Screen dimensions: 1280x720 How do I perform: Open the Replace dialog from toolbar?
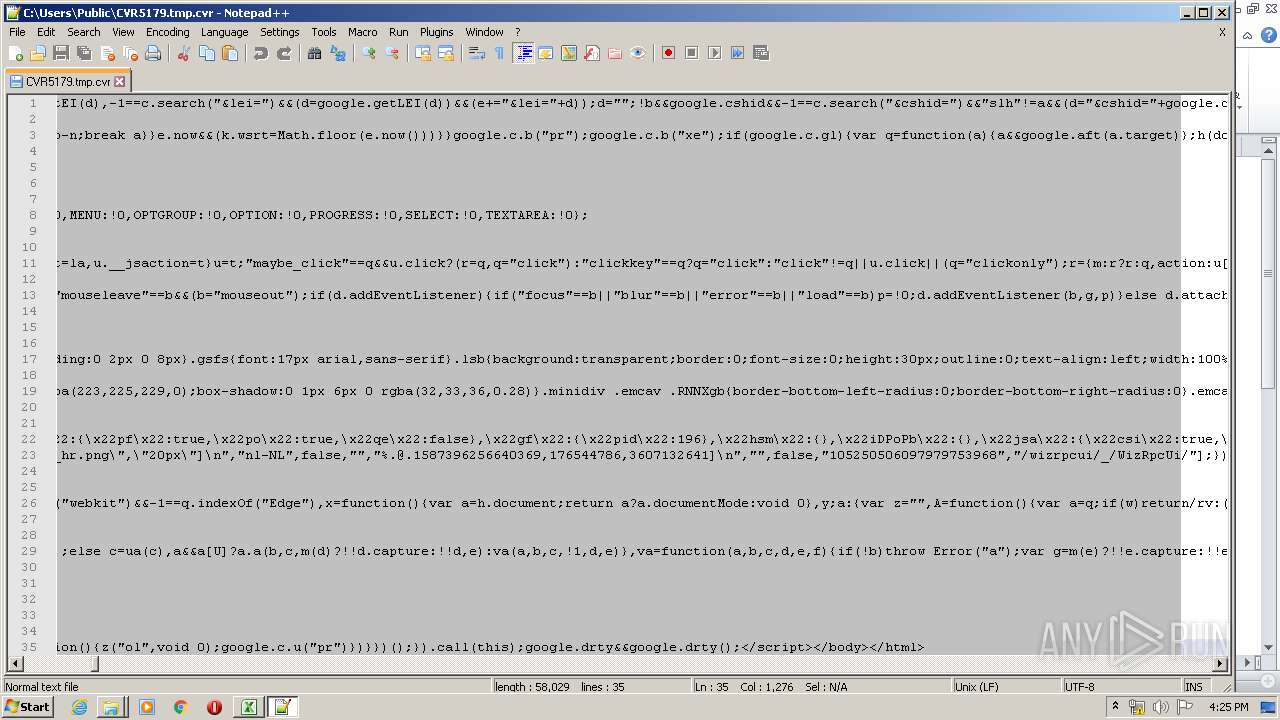click(338, 53)
